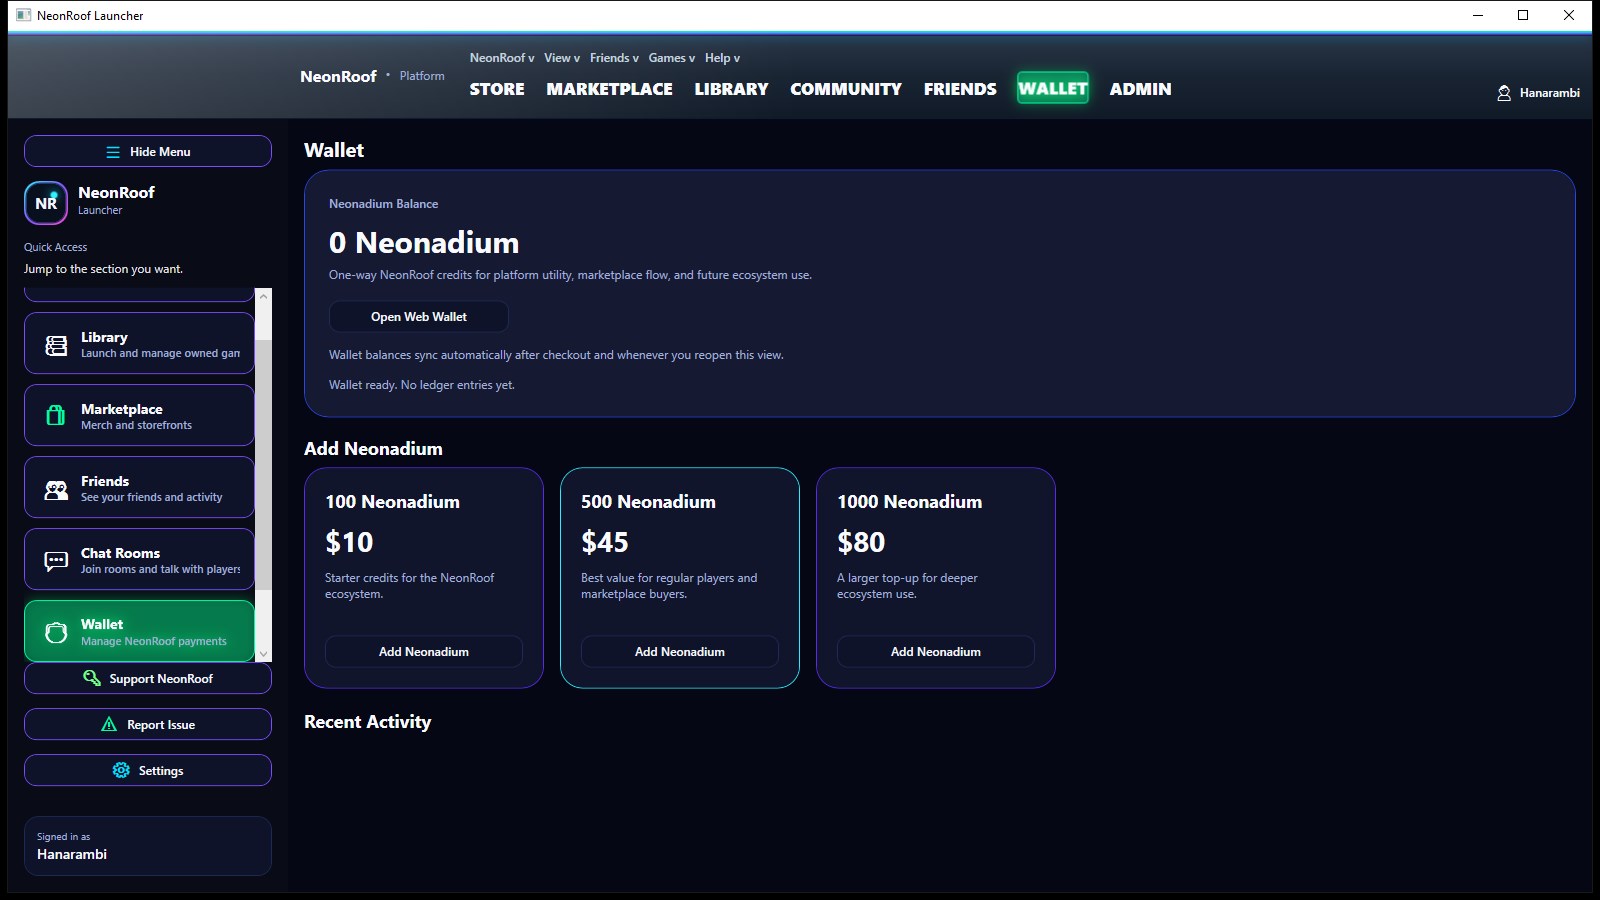Click 'Wallet ready. No ledger entries yet.' text
The height and width of the screenshot is (900, 1600).
coord(422,385)
